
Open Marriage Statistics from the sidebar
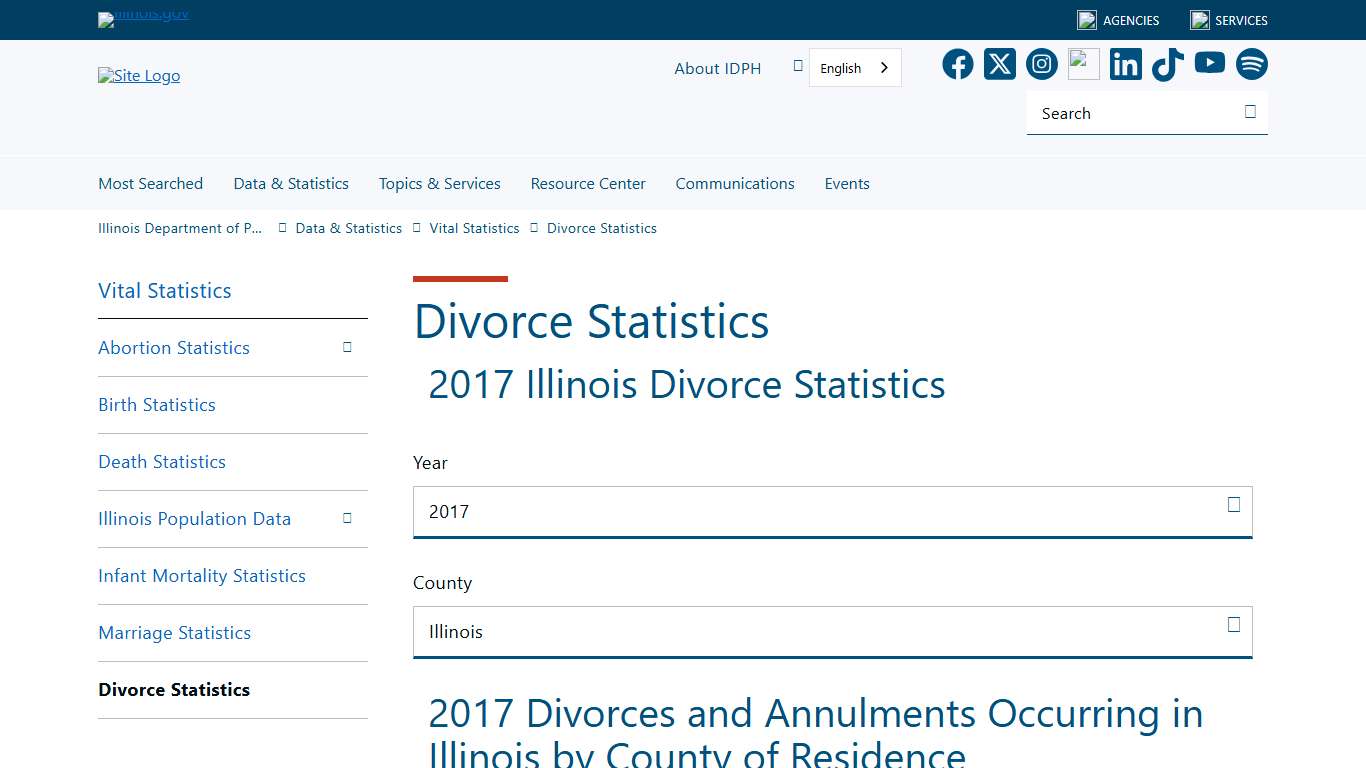174,633
